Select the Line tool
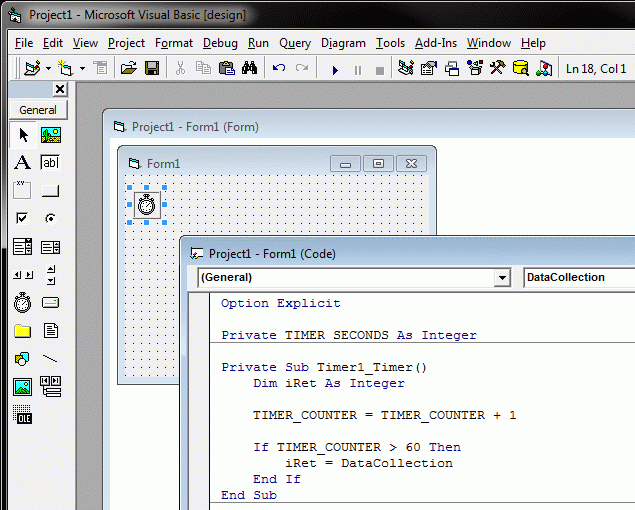635x510 pixels. pyautogui.click(x=50, y=358)
